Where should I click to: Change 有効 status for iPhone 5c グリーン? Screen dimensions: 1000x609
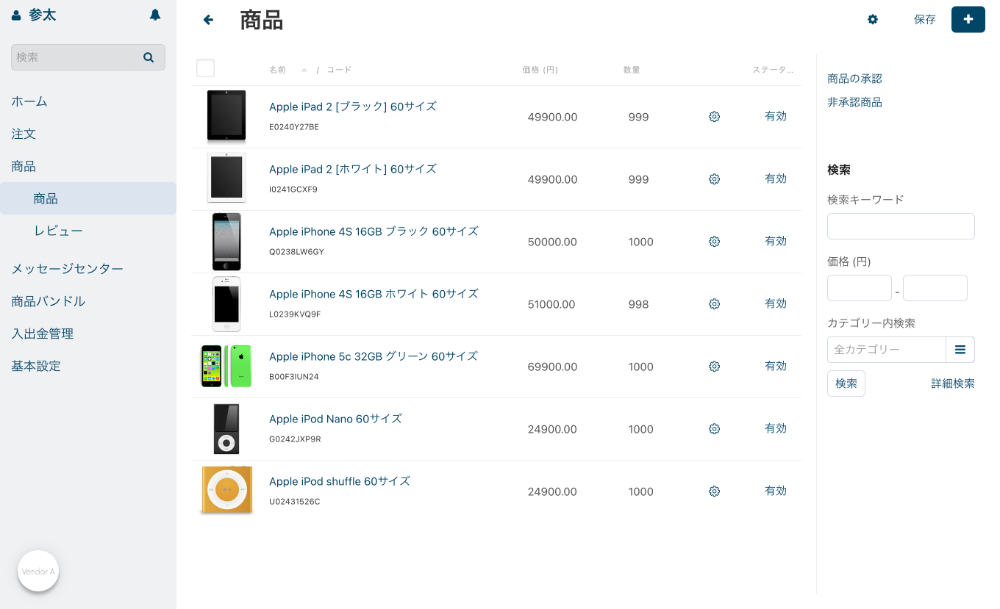coord(776,366)
